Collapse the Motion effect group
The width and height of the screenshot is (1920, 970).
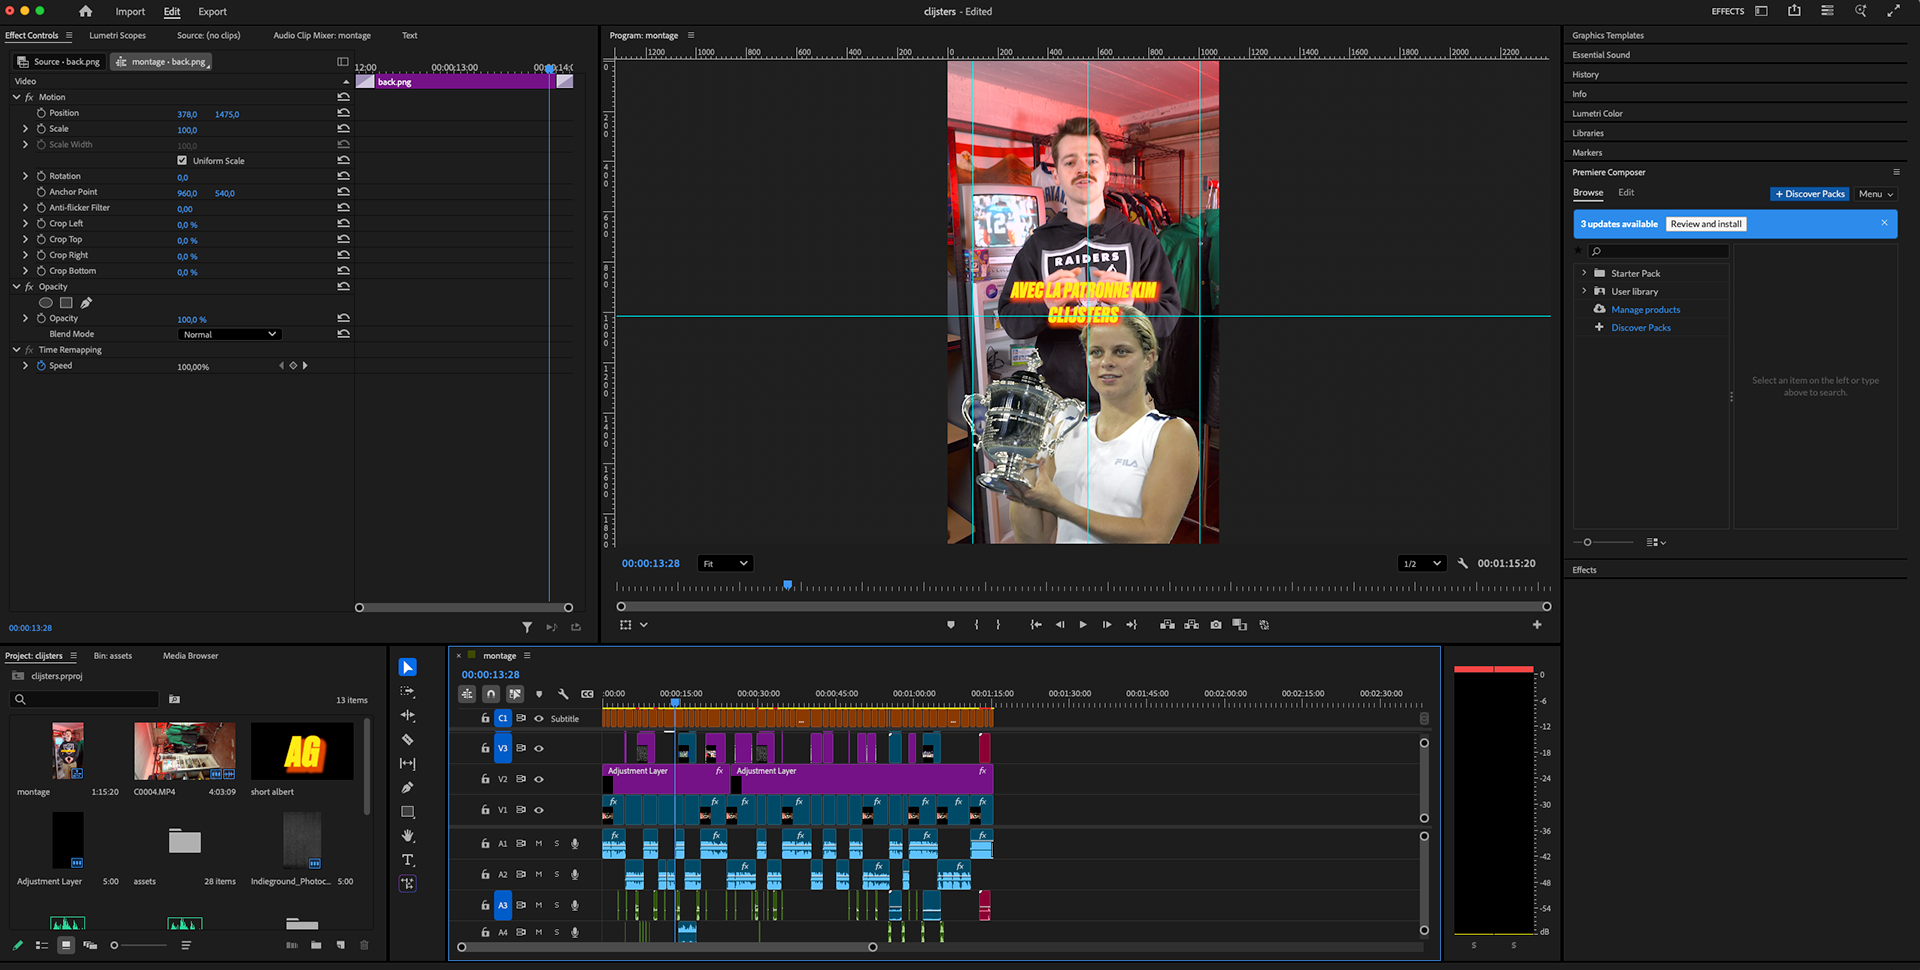click(16, 97)
